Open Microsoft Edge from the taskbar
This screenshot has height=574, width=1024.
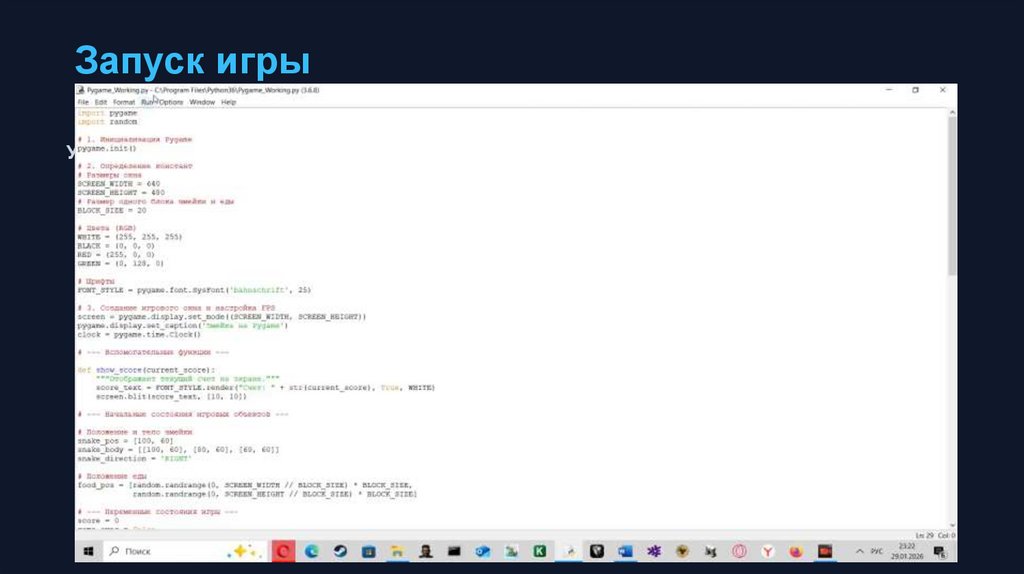(312, 551)
